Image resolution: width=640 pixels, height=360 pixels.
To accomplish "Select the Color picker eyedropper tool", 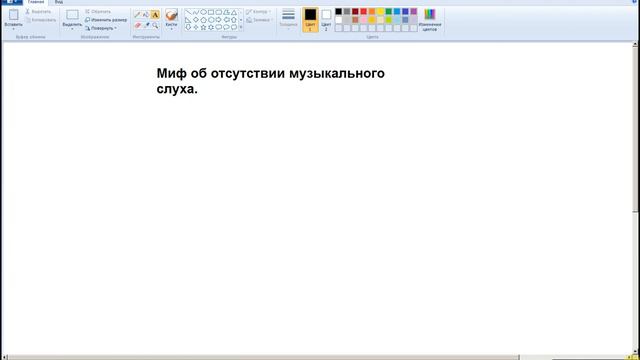I will click(x=147, y=25).
